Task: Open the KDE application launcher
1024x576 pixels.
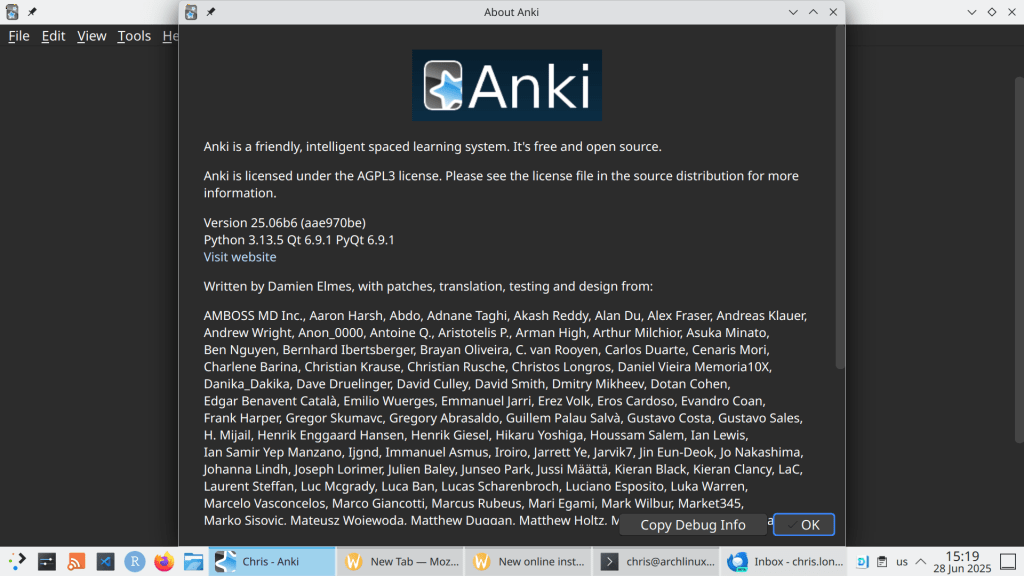Action: tap(17, 562)
